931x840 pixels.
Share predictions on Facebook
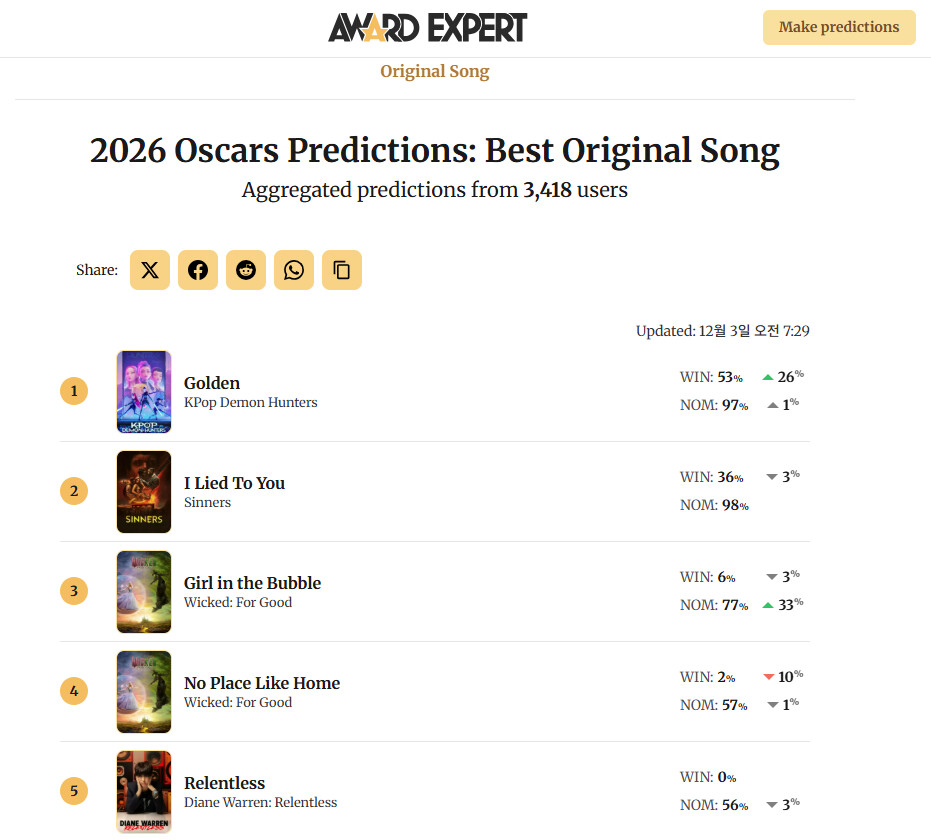tap(198, 270)
